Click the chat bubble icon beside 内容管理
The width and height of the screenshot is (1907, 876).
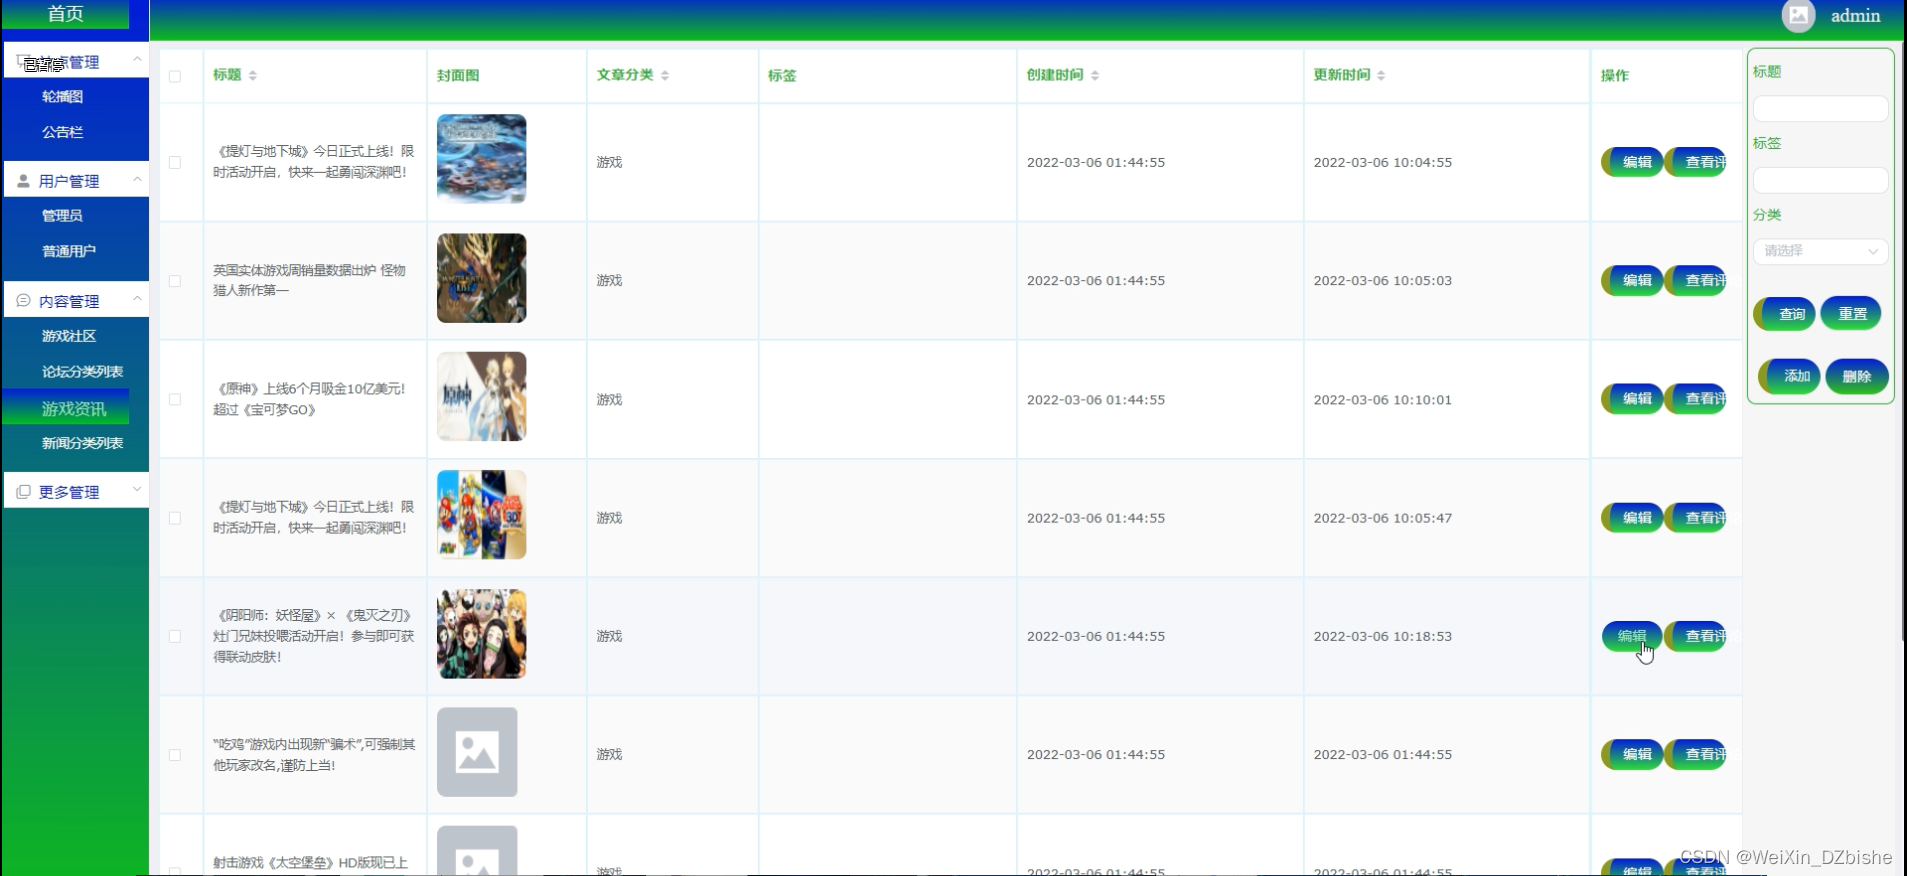click(x=23, y=300)
